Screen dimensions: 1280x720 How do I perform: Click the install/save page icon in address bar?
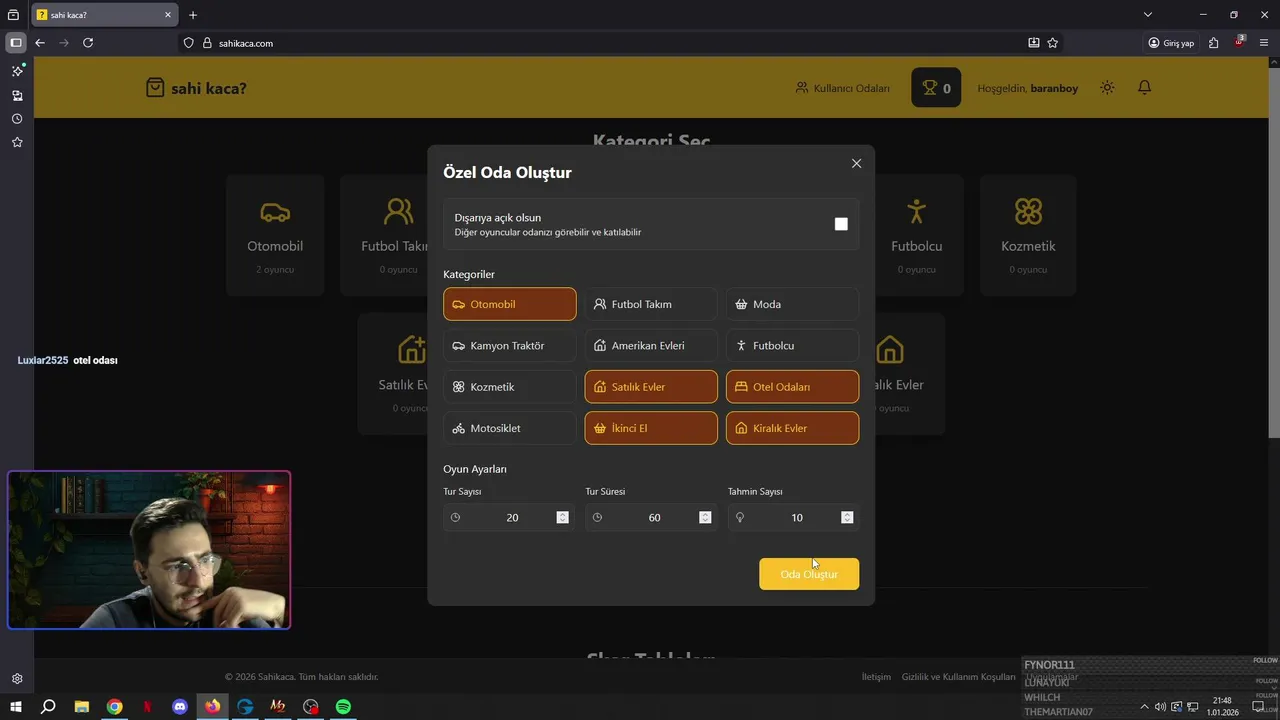coord(1034,43)
